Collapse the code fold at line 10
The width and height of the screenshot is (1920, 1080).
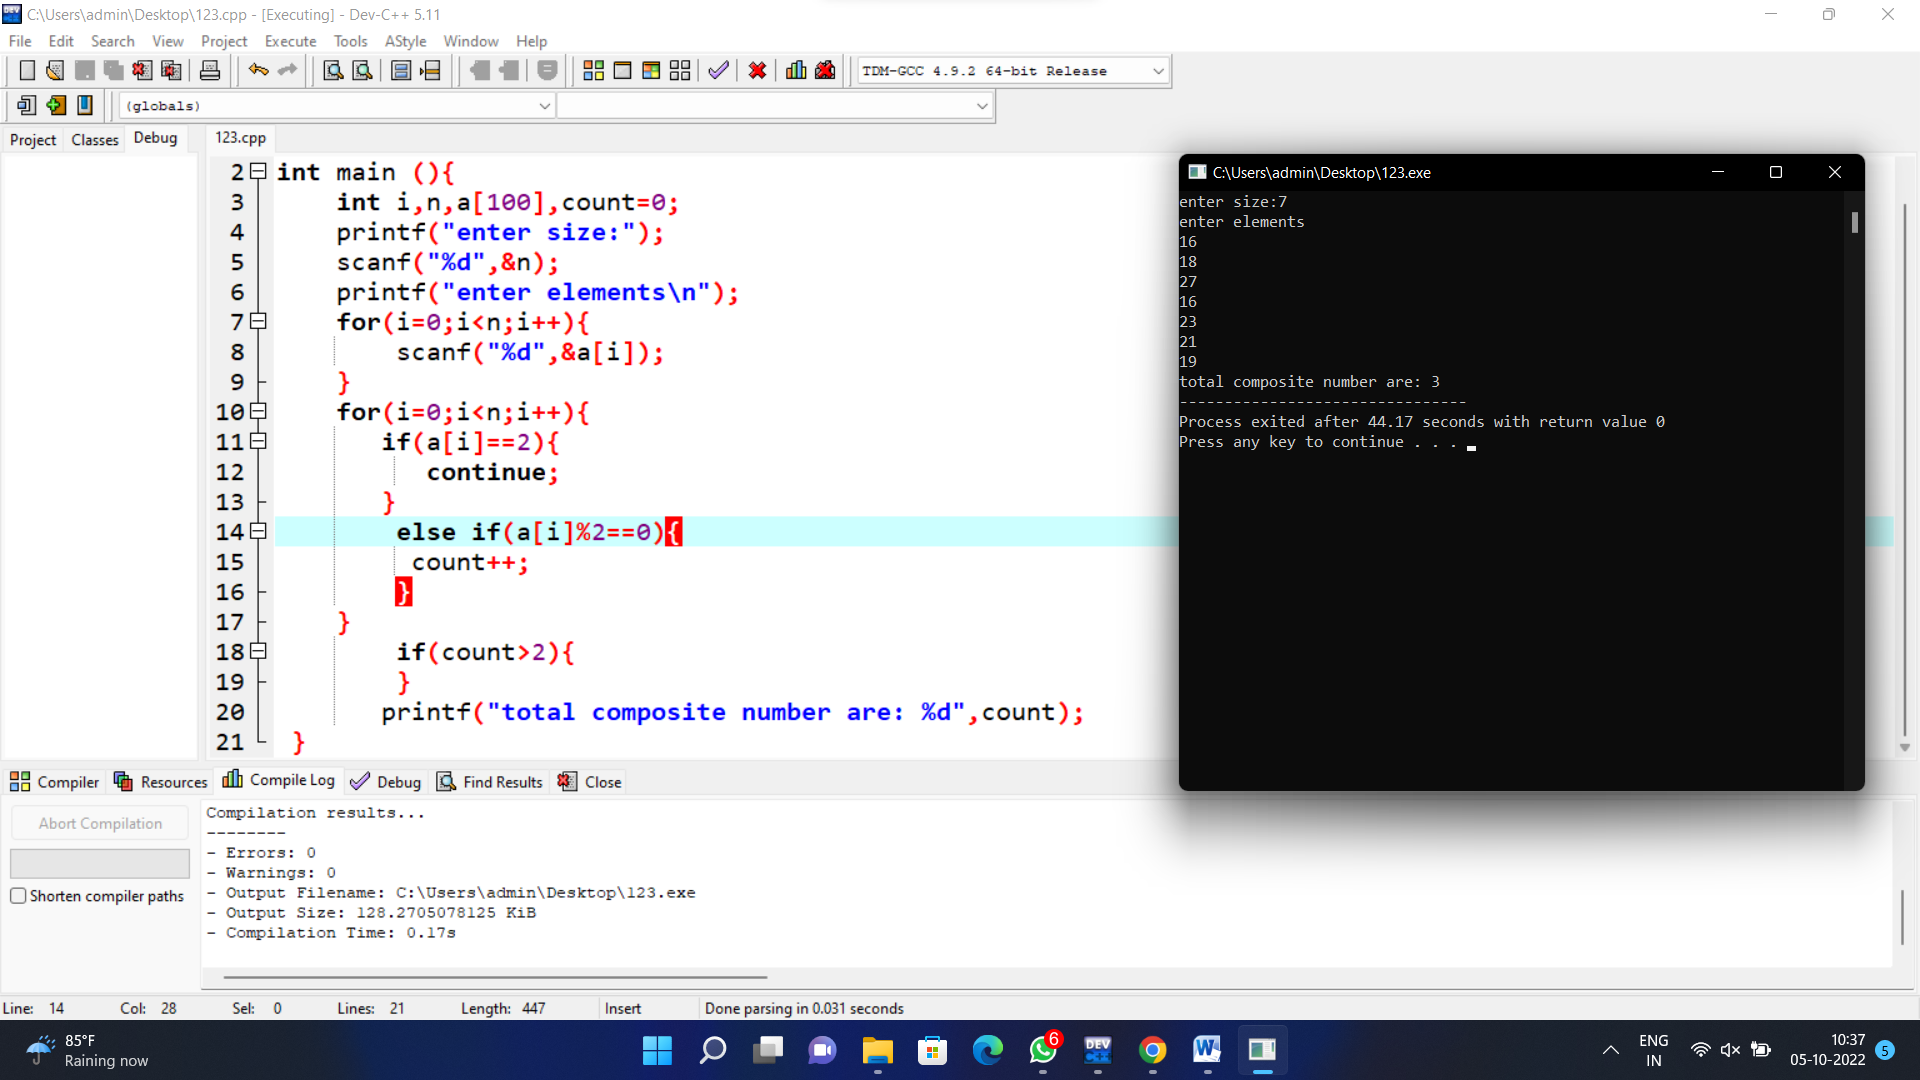pyautogui.click(x=257, y=411)
